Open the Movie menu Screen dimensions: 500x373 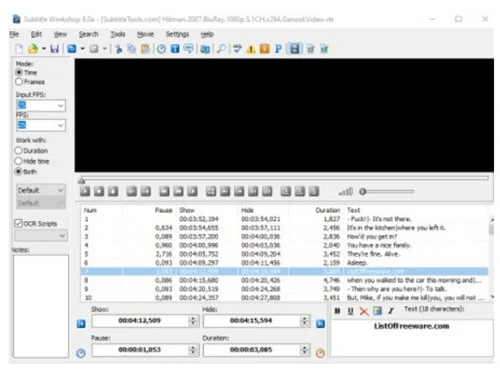click(x=145, y=34)
